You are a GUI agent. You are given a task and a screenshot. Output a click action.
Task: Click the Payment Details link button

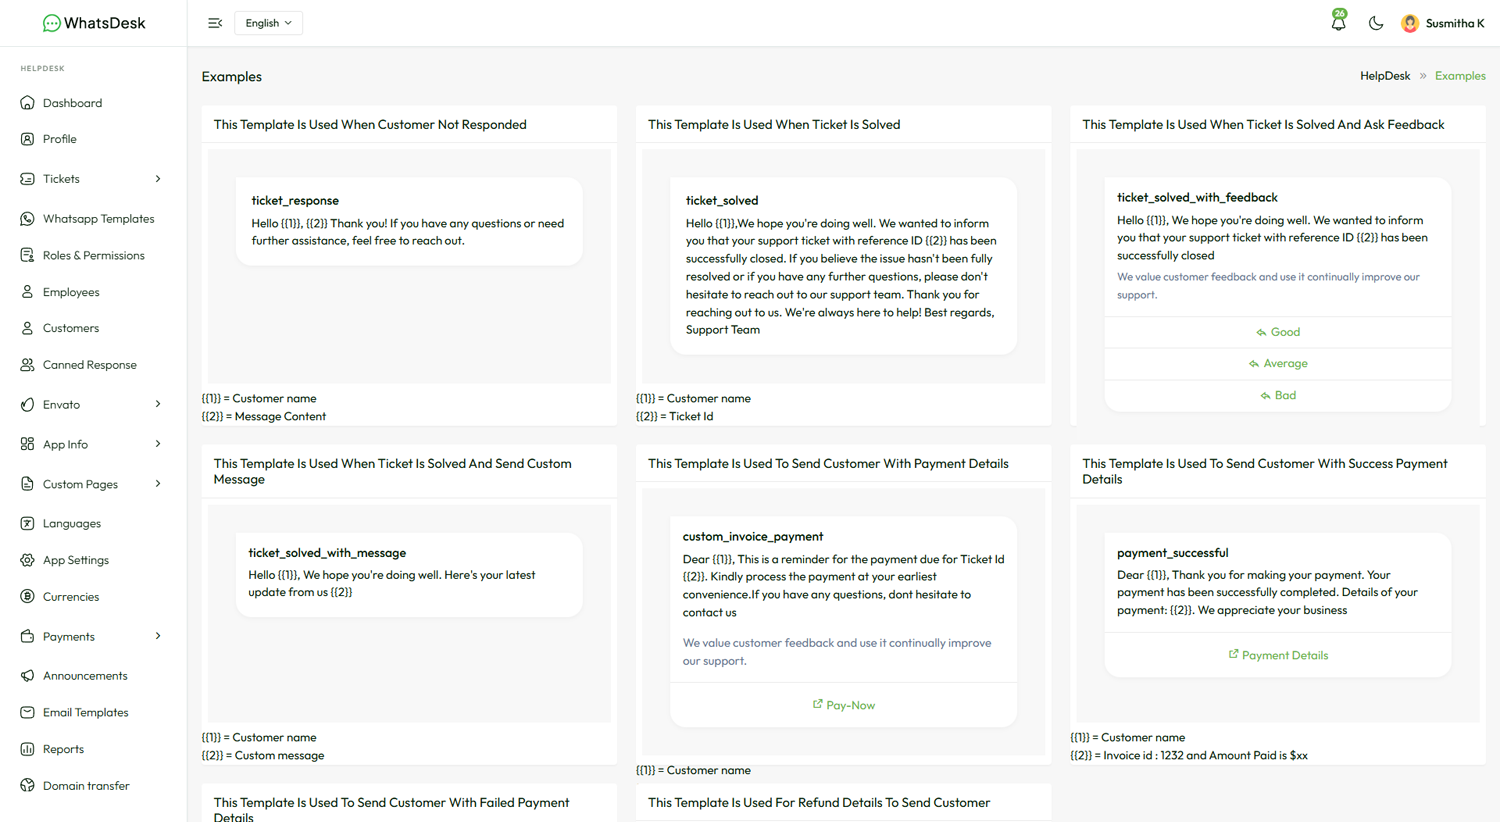tap(1277, 655)
